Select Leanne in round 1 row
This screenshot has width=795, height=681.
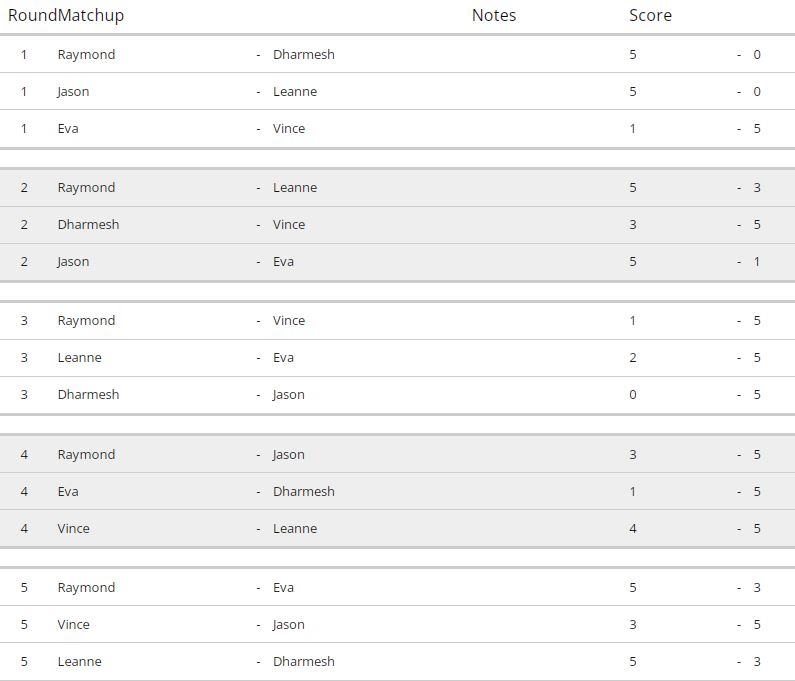tap(295, 91)
